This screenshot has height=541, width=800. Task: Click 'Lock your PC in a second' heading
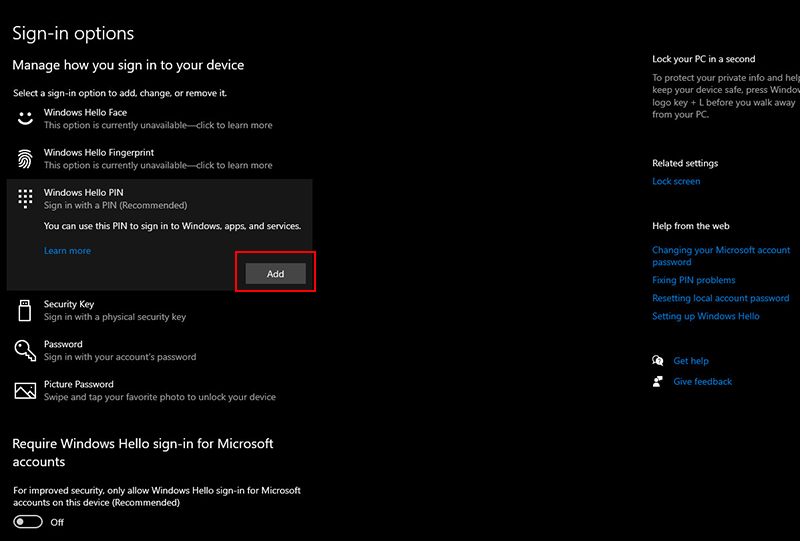click(x=704, y=59)
